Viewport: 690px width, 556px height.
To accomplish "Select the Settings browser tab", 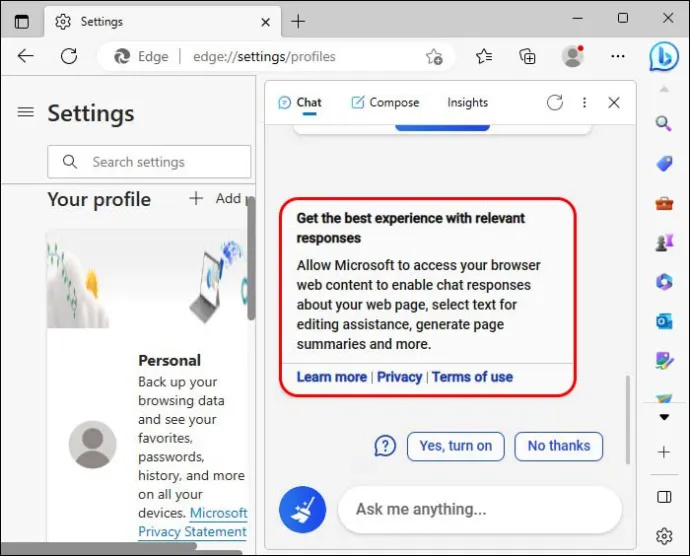I will pos(163,22).
